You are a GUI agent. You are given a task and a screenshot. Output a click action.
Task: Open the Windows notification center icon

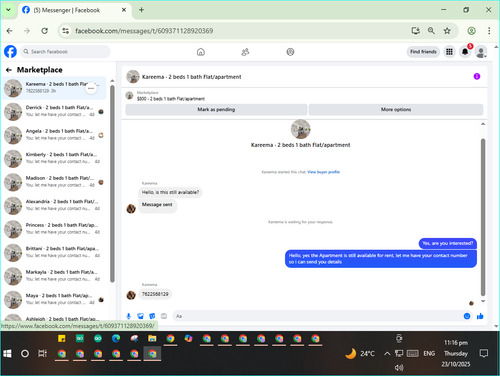point(484,353)
